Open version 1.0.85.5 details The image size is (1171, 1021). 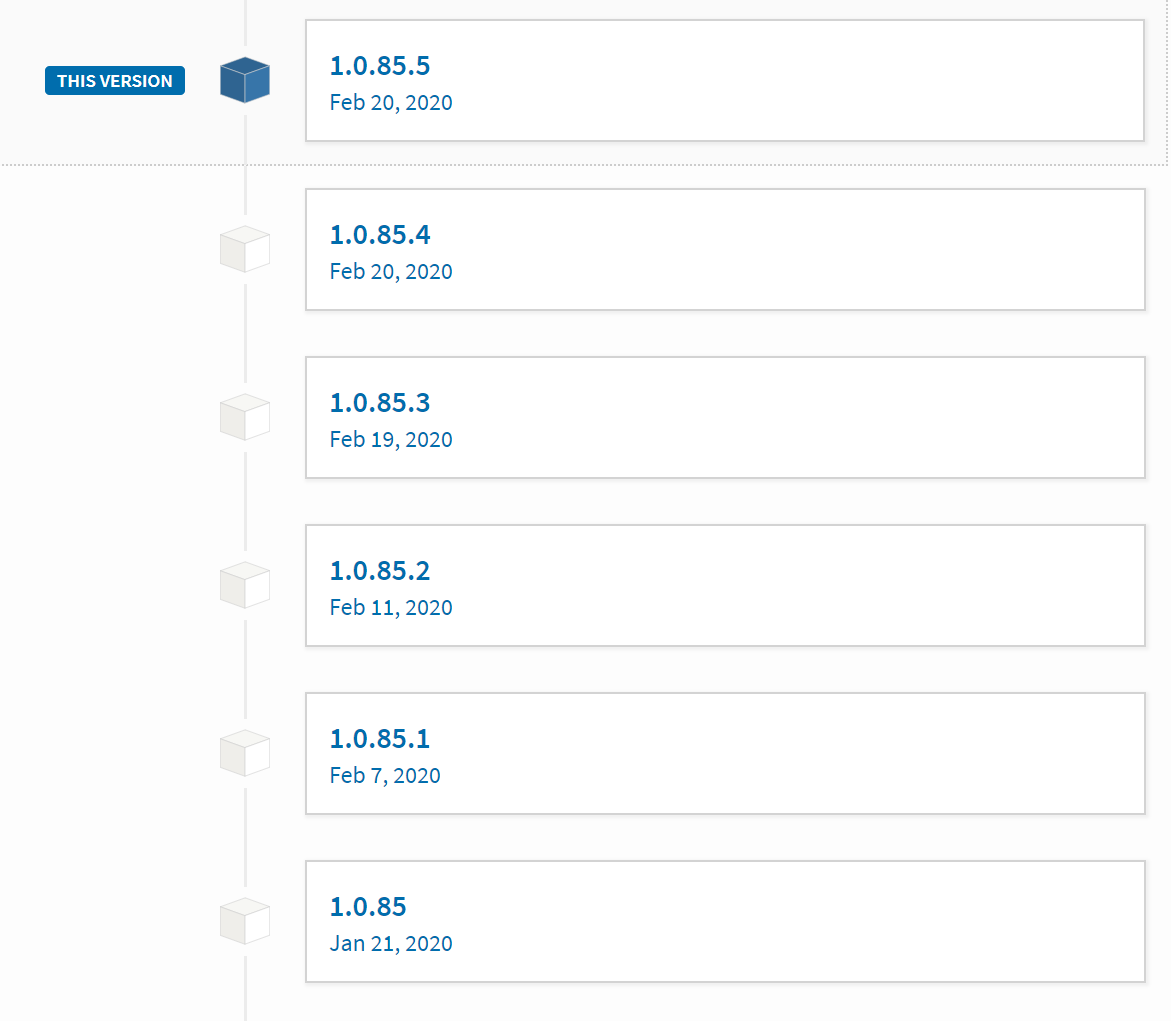pyautogui.click(x=378, y=65)
